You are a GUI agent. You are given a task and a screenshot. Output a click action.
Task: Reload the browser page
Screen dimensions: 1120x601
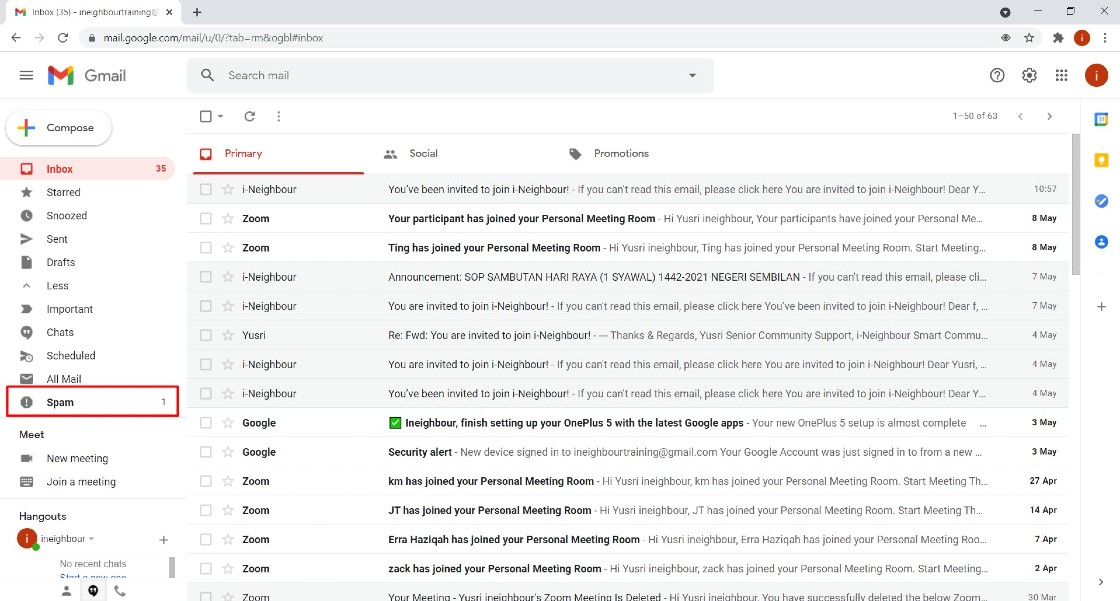coord(63,38)
